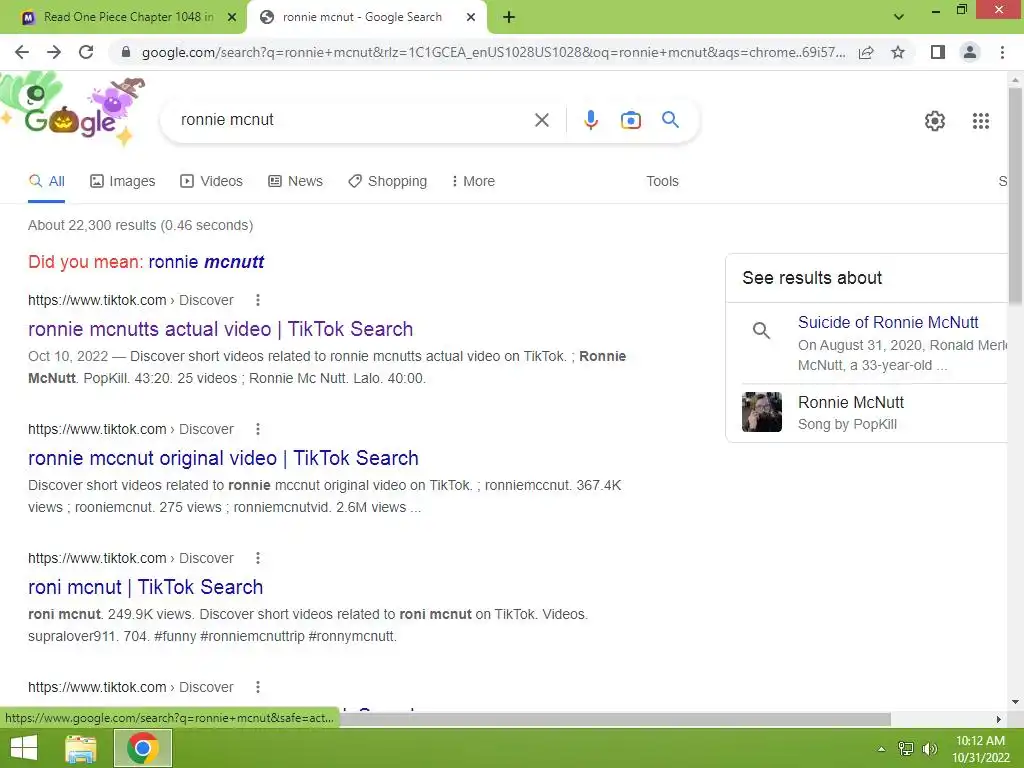The height and width of the screenshot is (768, 1024).
Task: Click the address bar URL
Action: click(493, 52)
